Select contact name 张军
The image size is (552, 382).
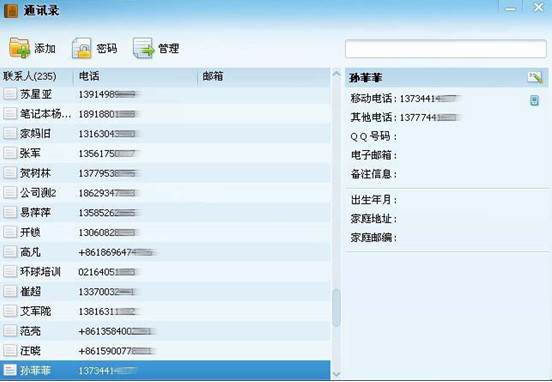point(30,153)
